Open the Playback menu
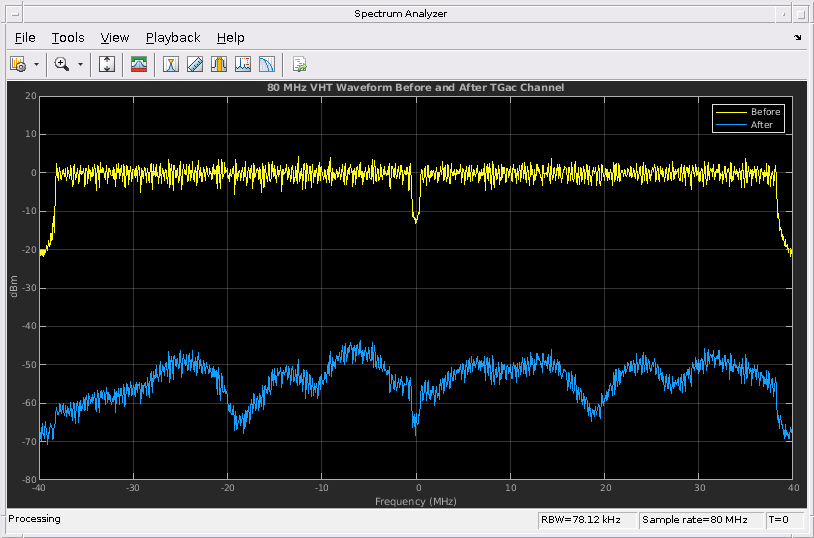 click(x=173, y=38)
